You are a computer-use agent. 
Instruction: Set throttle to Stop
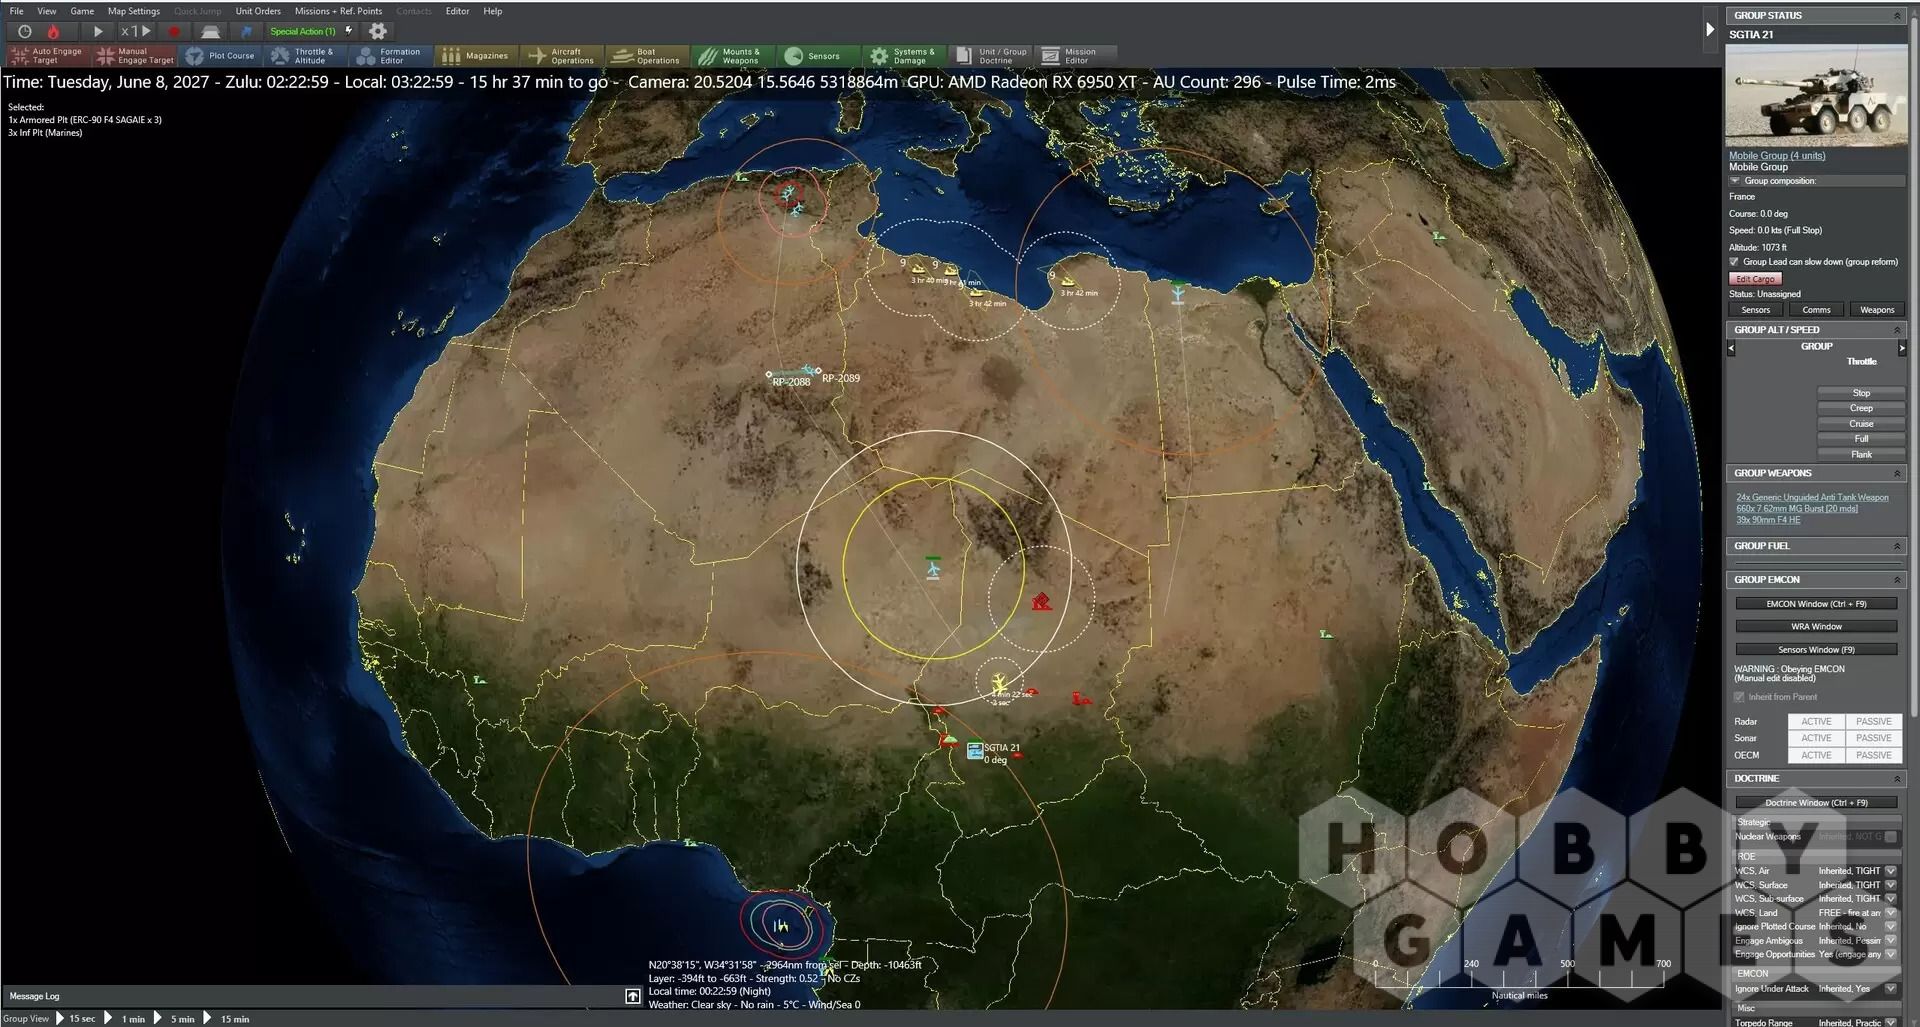click(x=1861, y=393)
